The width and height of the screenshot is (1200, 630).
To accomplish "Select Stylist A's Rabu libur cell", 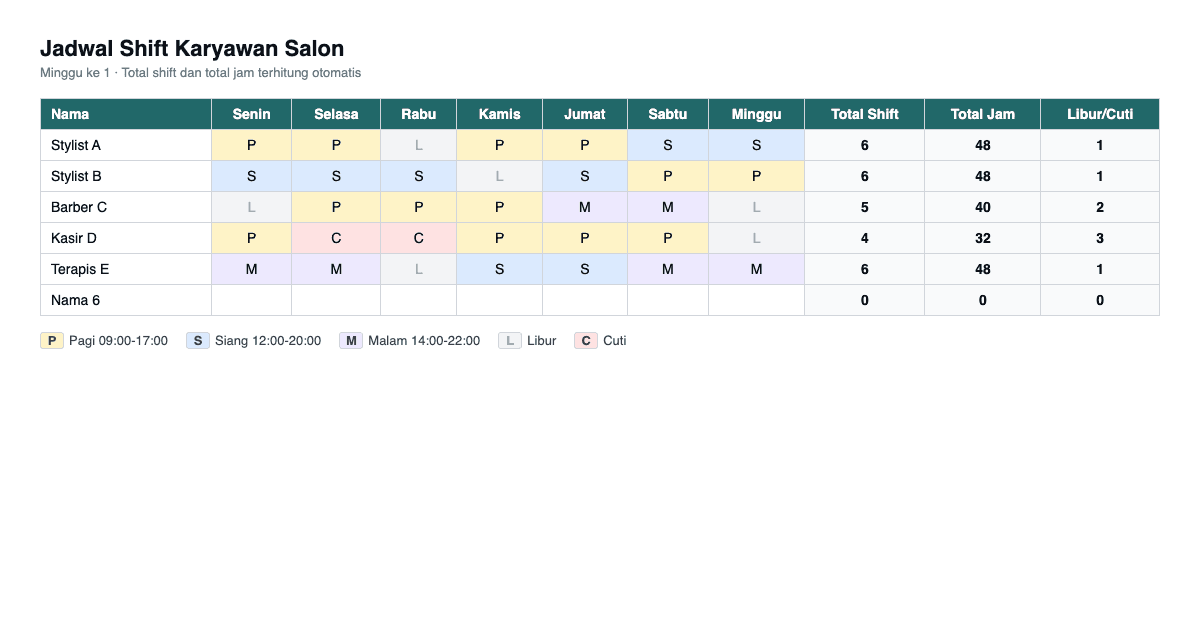I will [418, 145].
